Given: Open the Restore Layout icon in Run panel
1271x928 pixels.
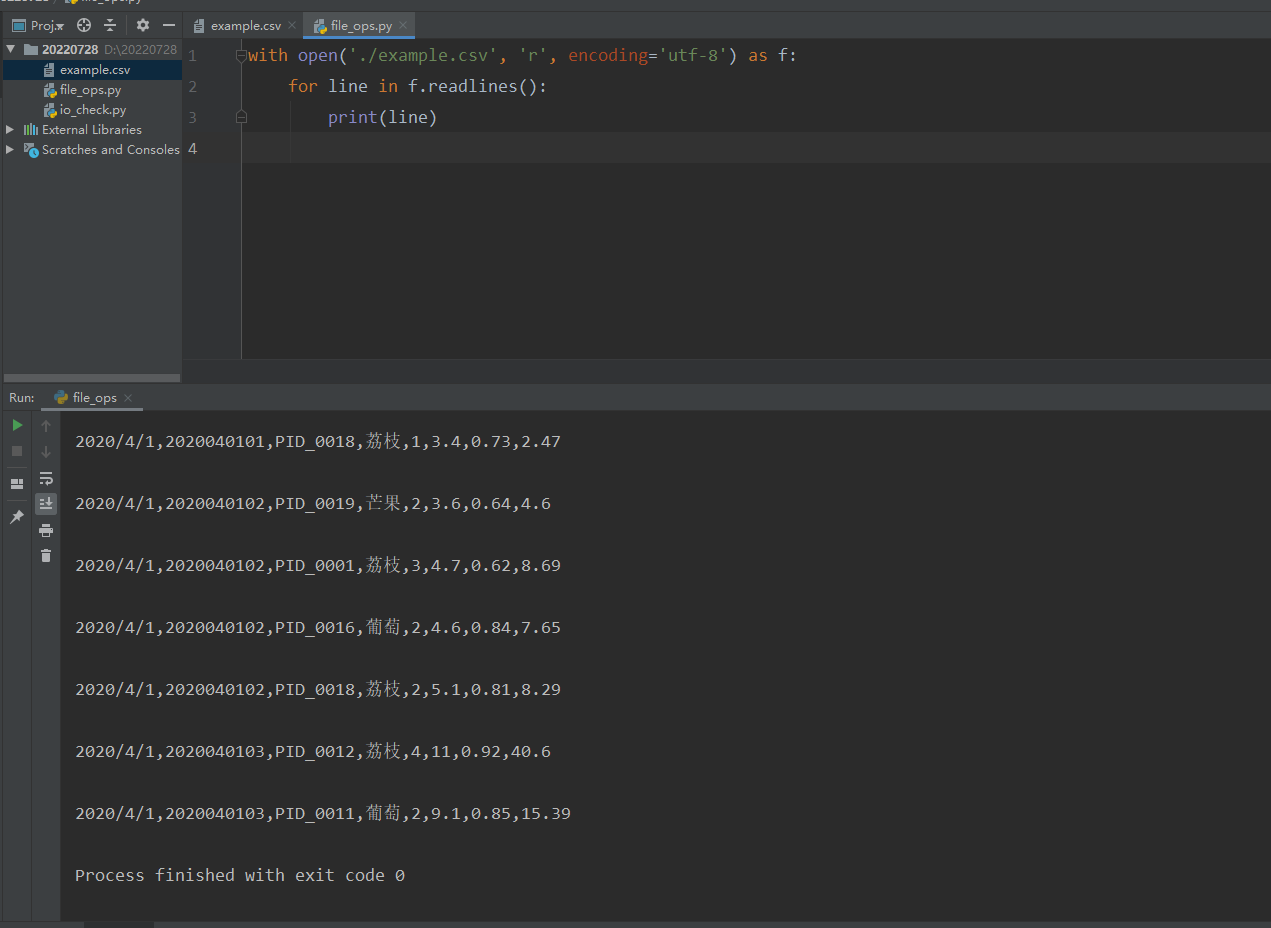Looking at the screenshot, I should 17,484.
